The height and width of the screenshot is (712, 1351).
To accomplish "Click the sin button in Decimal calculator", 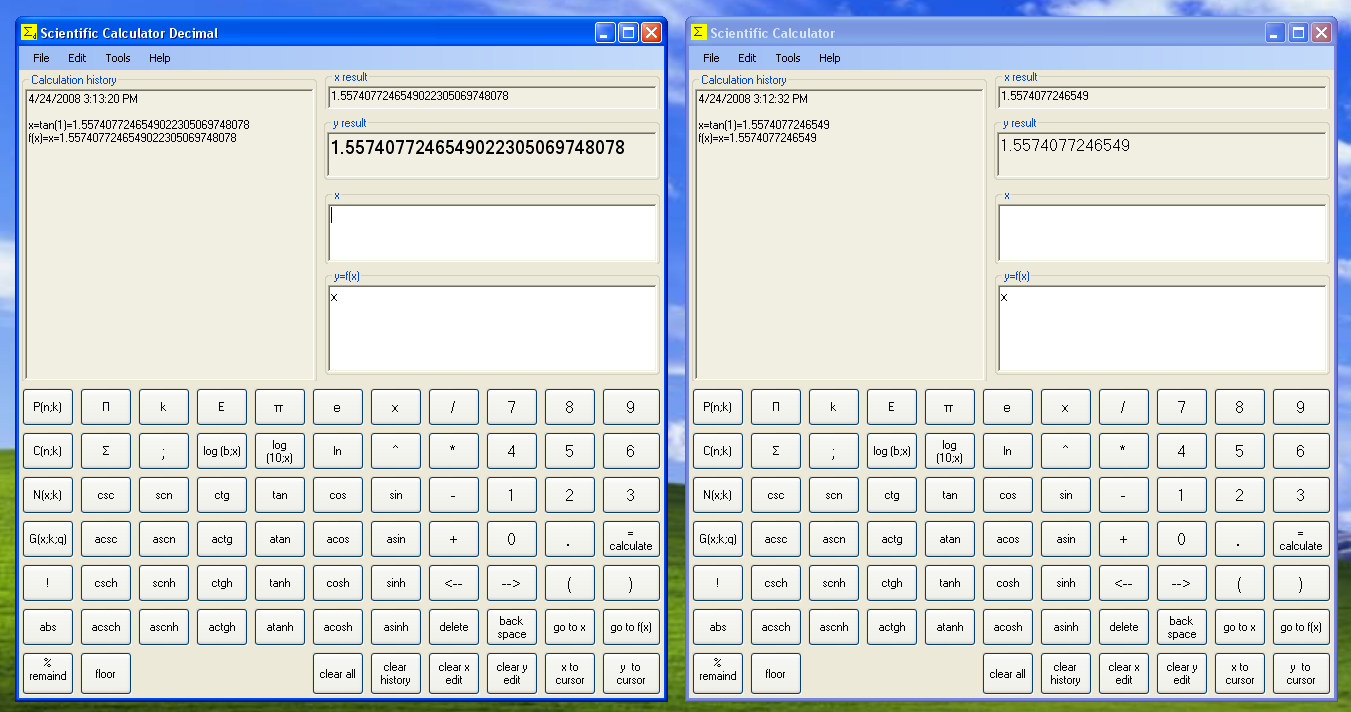I will point(396,495).
